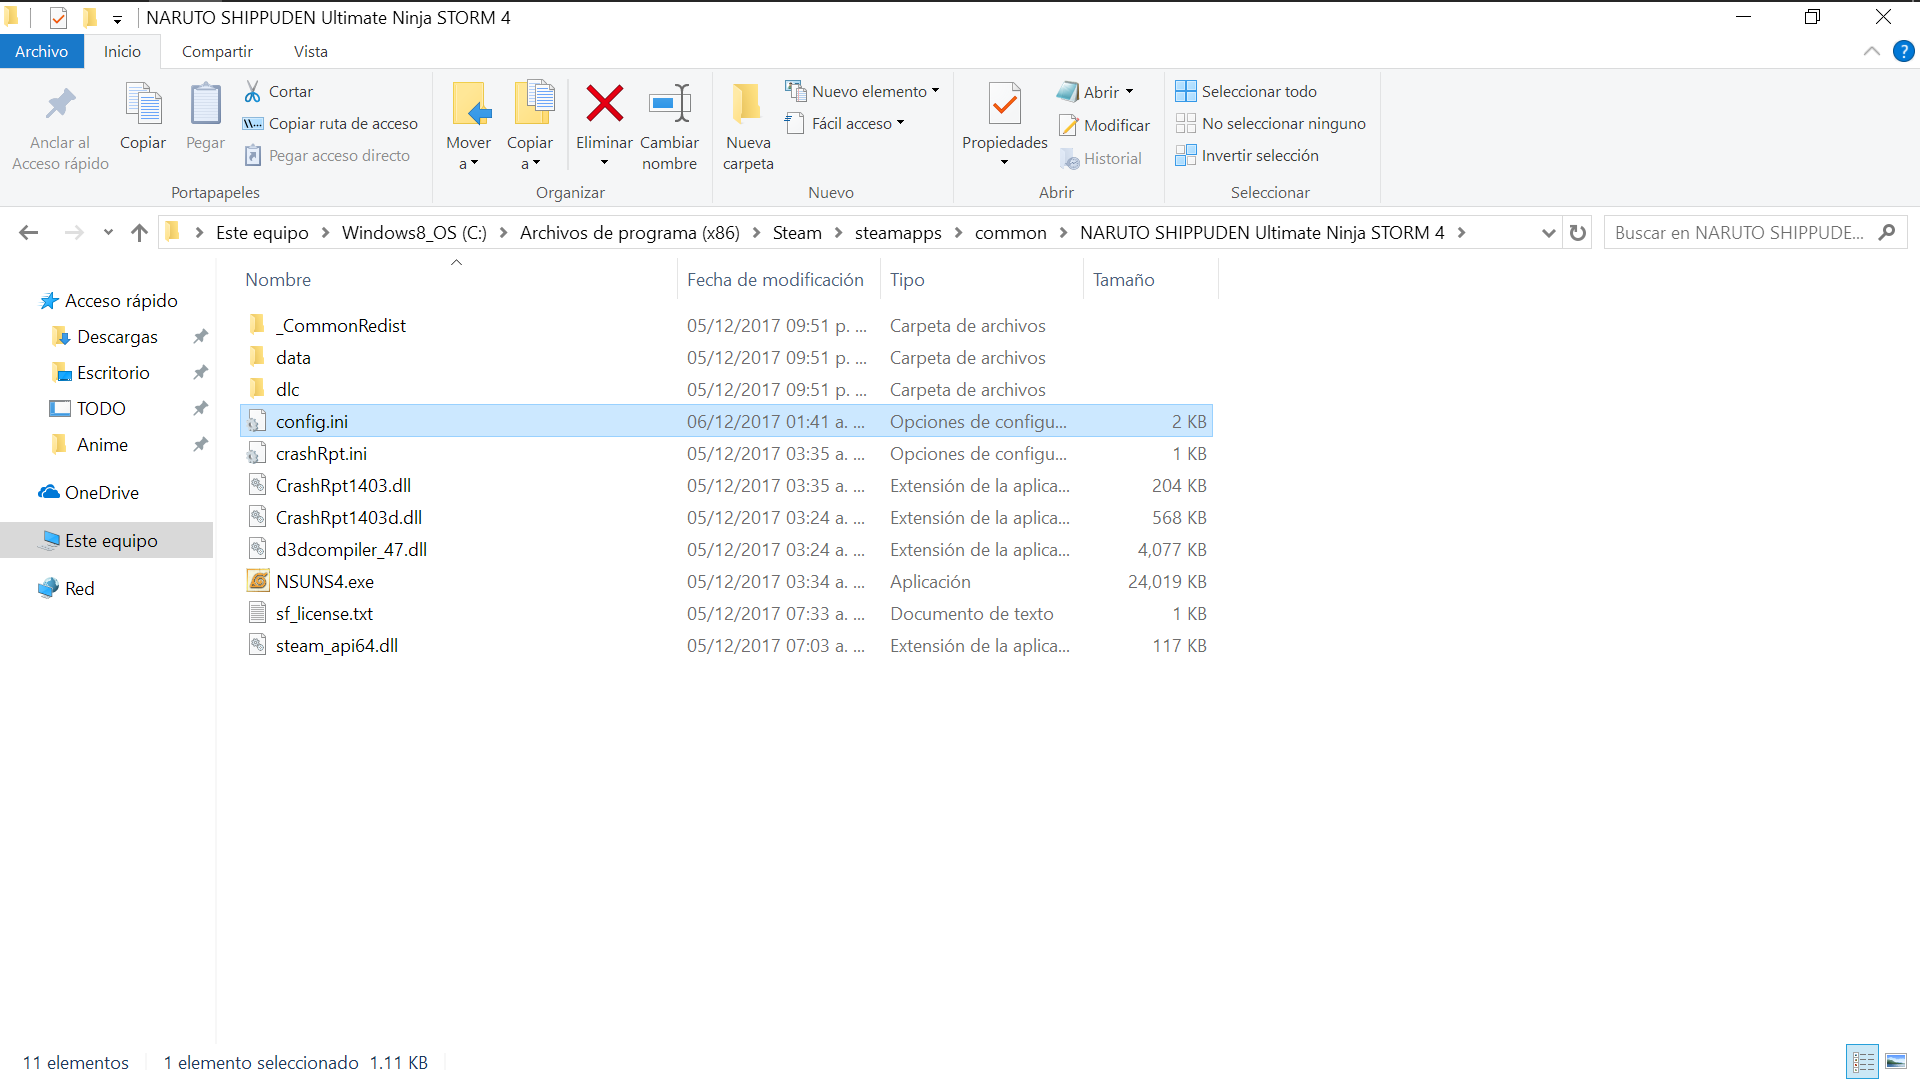Select crashRpt.ini file

pos(726,454)
